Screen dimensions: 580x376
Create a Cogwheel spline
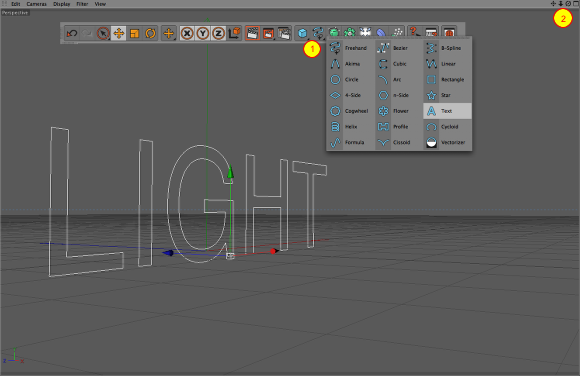tap(350, 111)
